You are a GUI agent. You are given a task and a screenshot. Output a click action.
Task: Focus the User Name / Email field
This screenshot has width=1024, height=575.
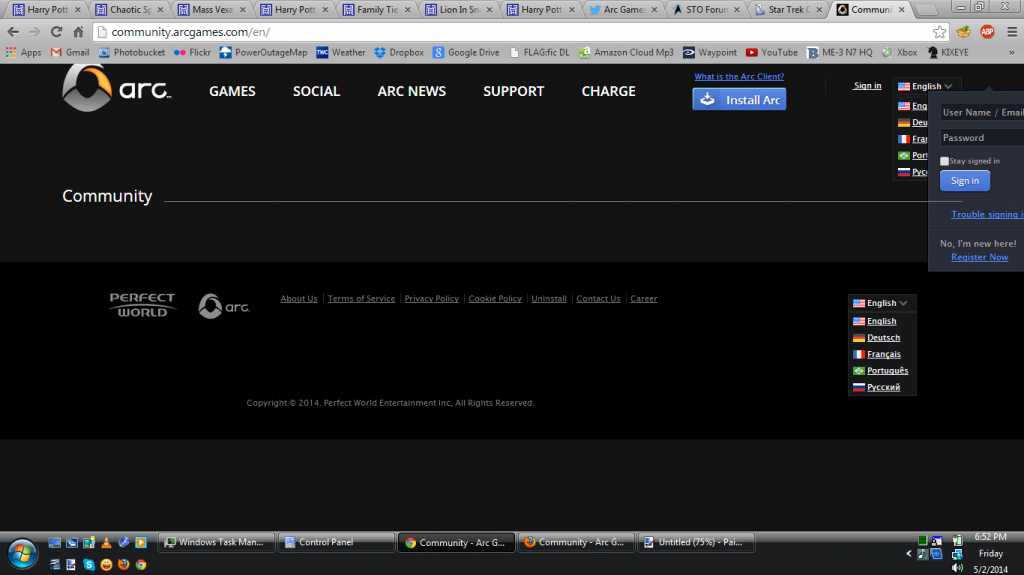(x=982, y=112)
